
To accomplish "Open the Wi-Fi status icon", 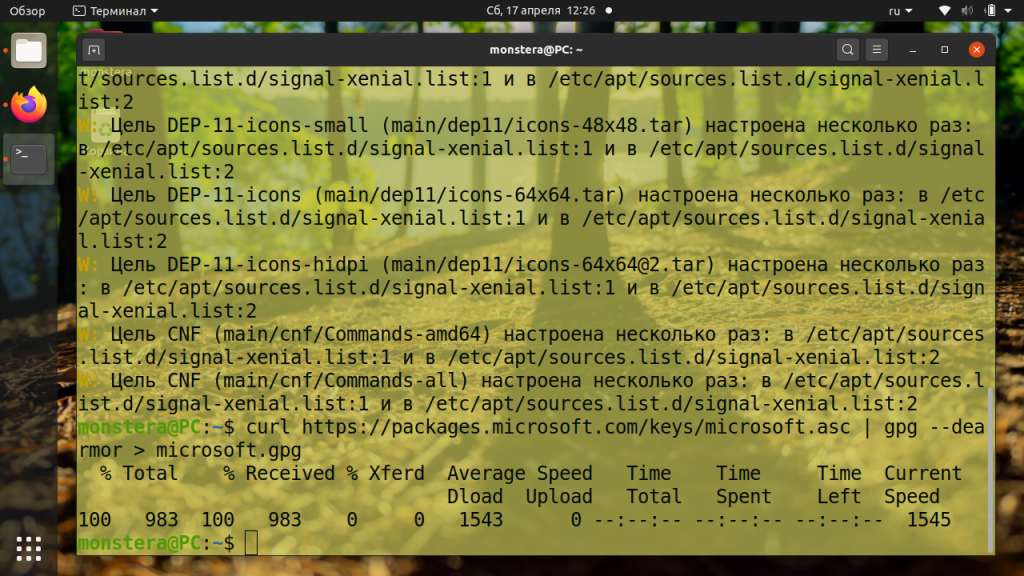I will (x=943, y=9).
